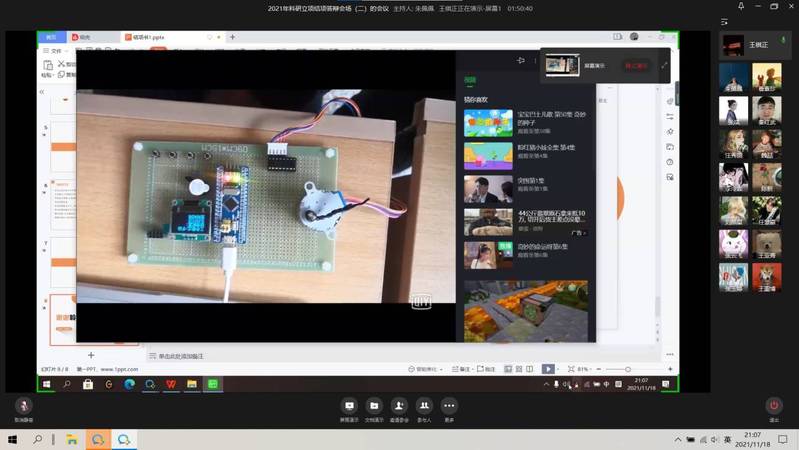The image size is (799, 450).
Task: Click the invite participants icon
Action: pyautogui.click(x=399, y=406)
